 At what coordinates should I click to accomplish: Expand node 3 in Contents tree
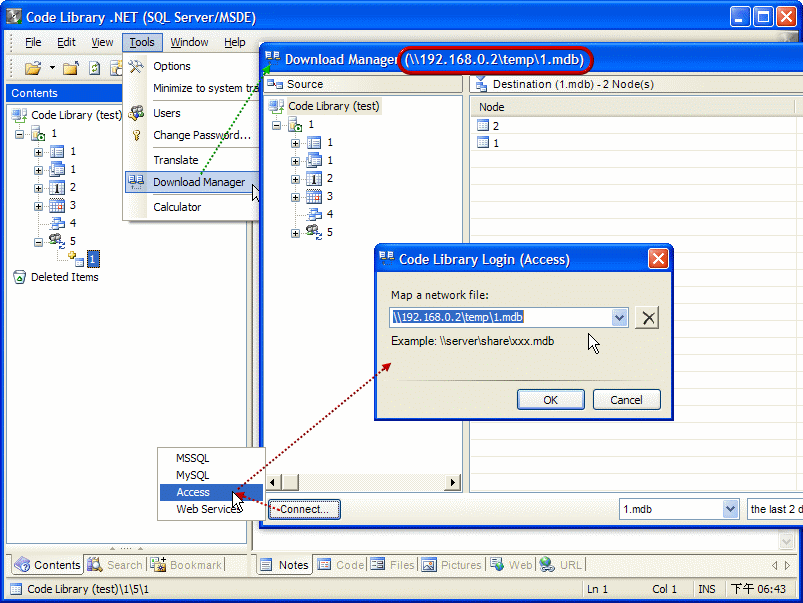(38, 206)
